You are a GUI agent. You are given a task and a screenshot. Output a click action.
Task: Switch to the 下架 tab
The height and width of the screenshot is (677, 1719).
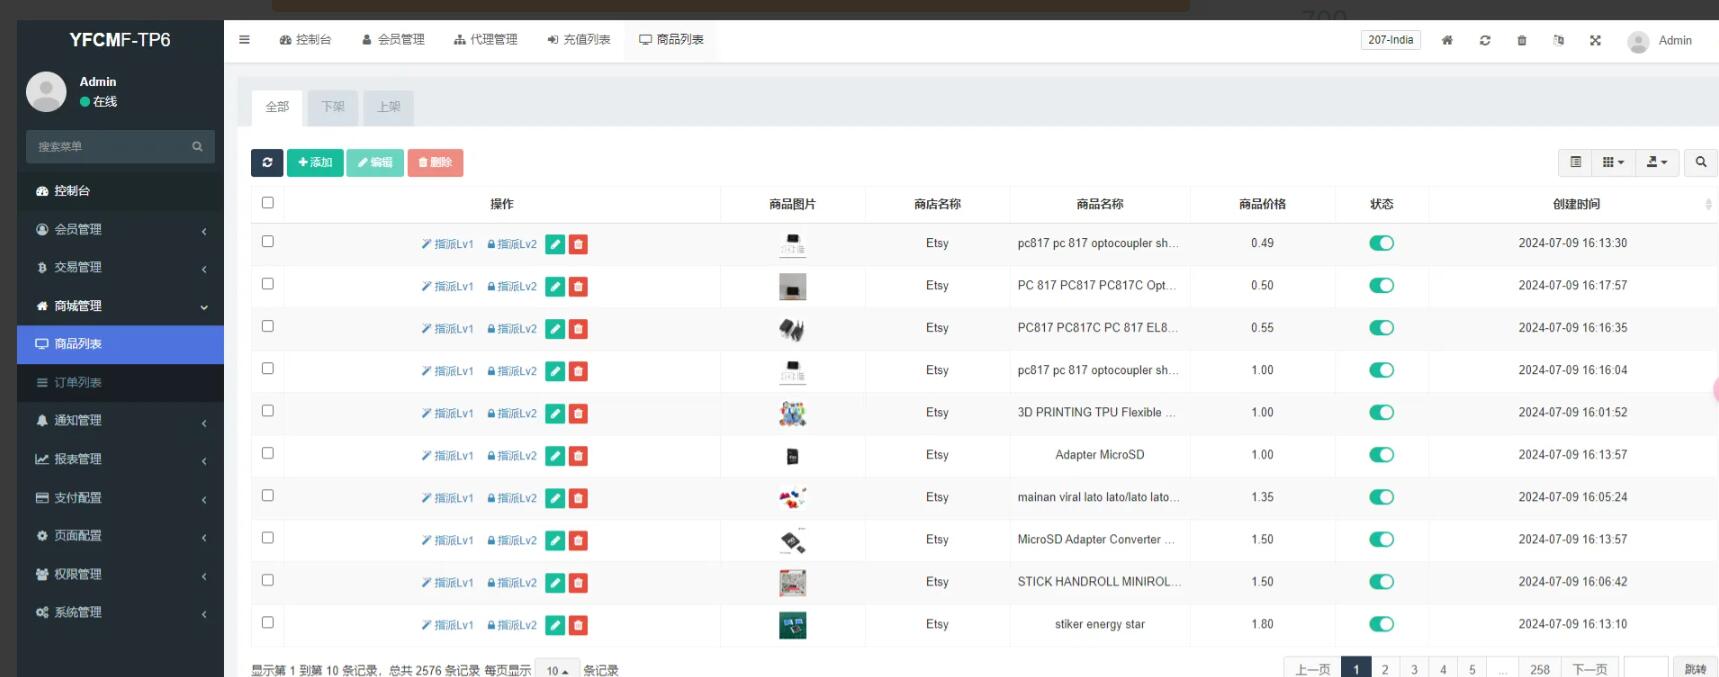pyautogui.click(x=333, y=107)
